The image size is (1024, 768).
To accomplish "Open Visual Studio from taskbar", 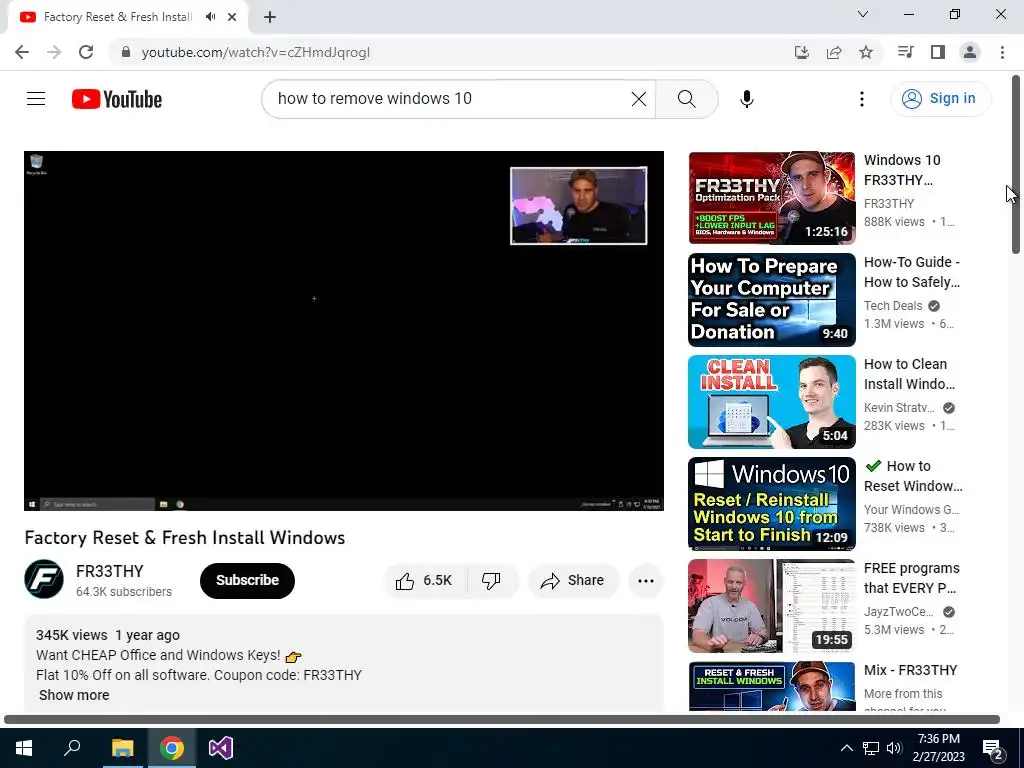I will pyautogui.click(x=221, y=748).
